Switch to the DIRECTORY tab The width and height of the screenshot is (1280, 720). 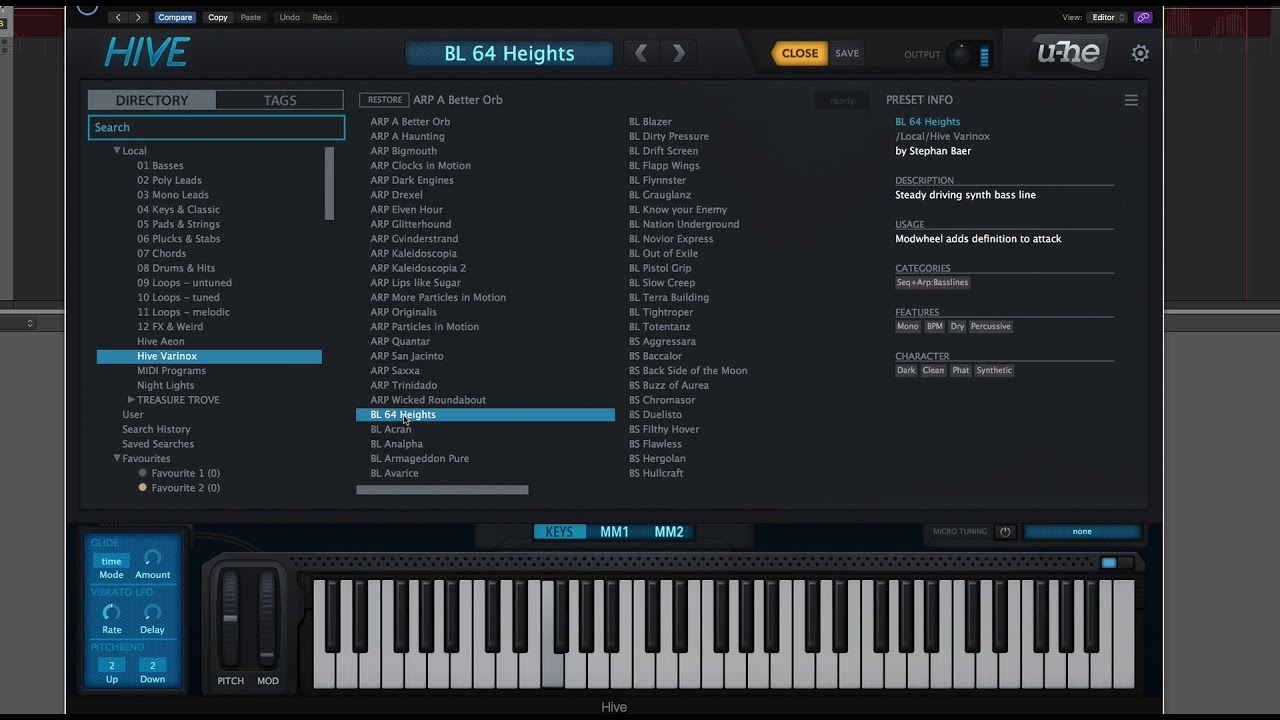click(x=152, y=100)
